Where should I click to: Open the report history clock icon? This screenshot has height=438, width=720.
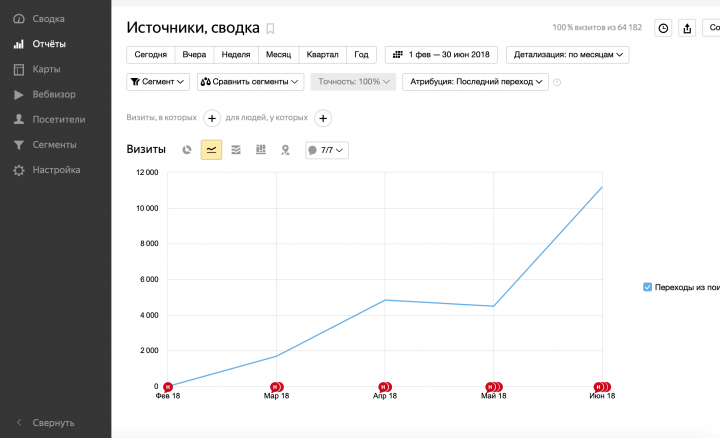click(x=663, y=28)
